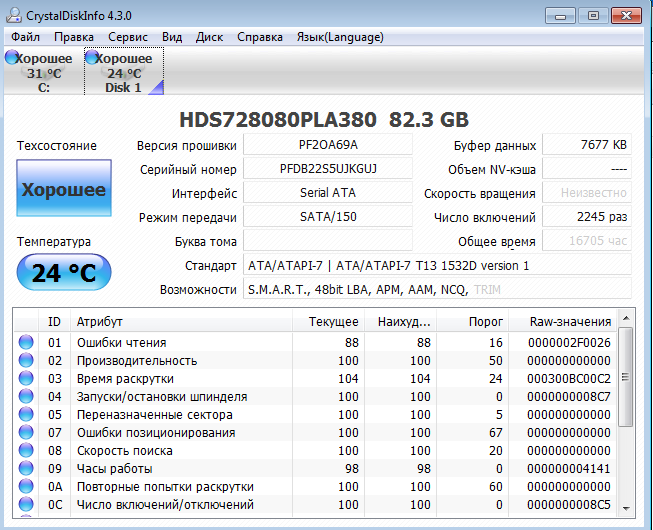Click the firmware field PF2OA69A
Screen dimensions: 653x530
328,144
